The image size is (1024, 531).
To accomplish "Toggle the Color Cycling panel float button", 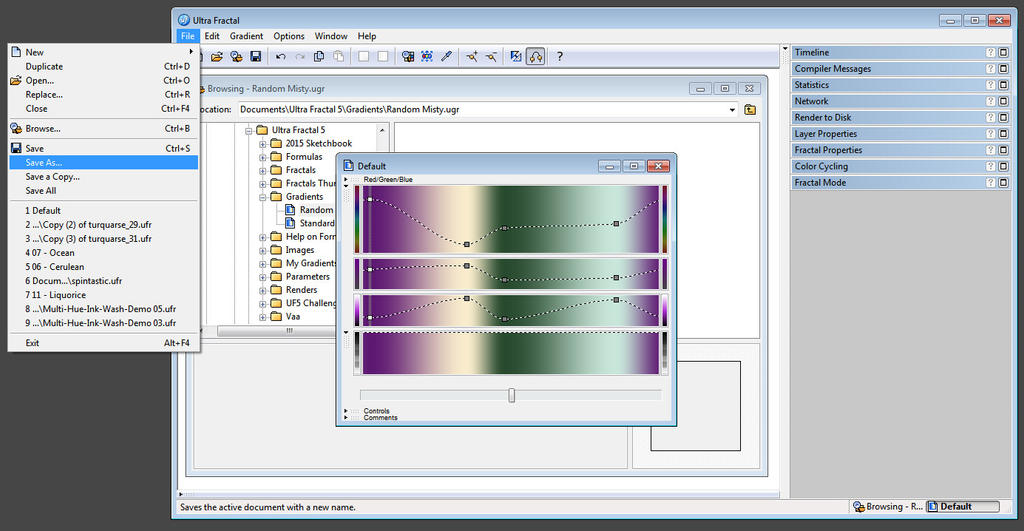I will [x=1003, y=167].
